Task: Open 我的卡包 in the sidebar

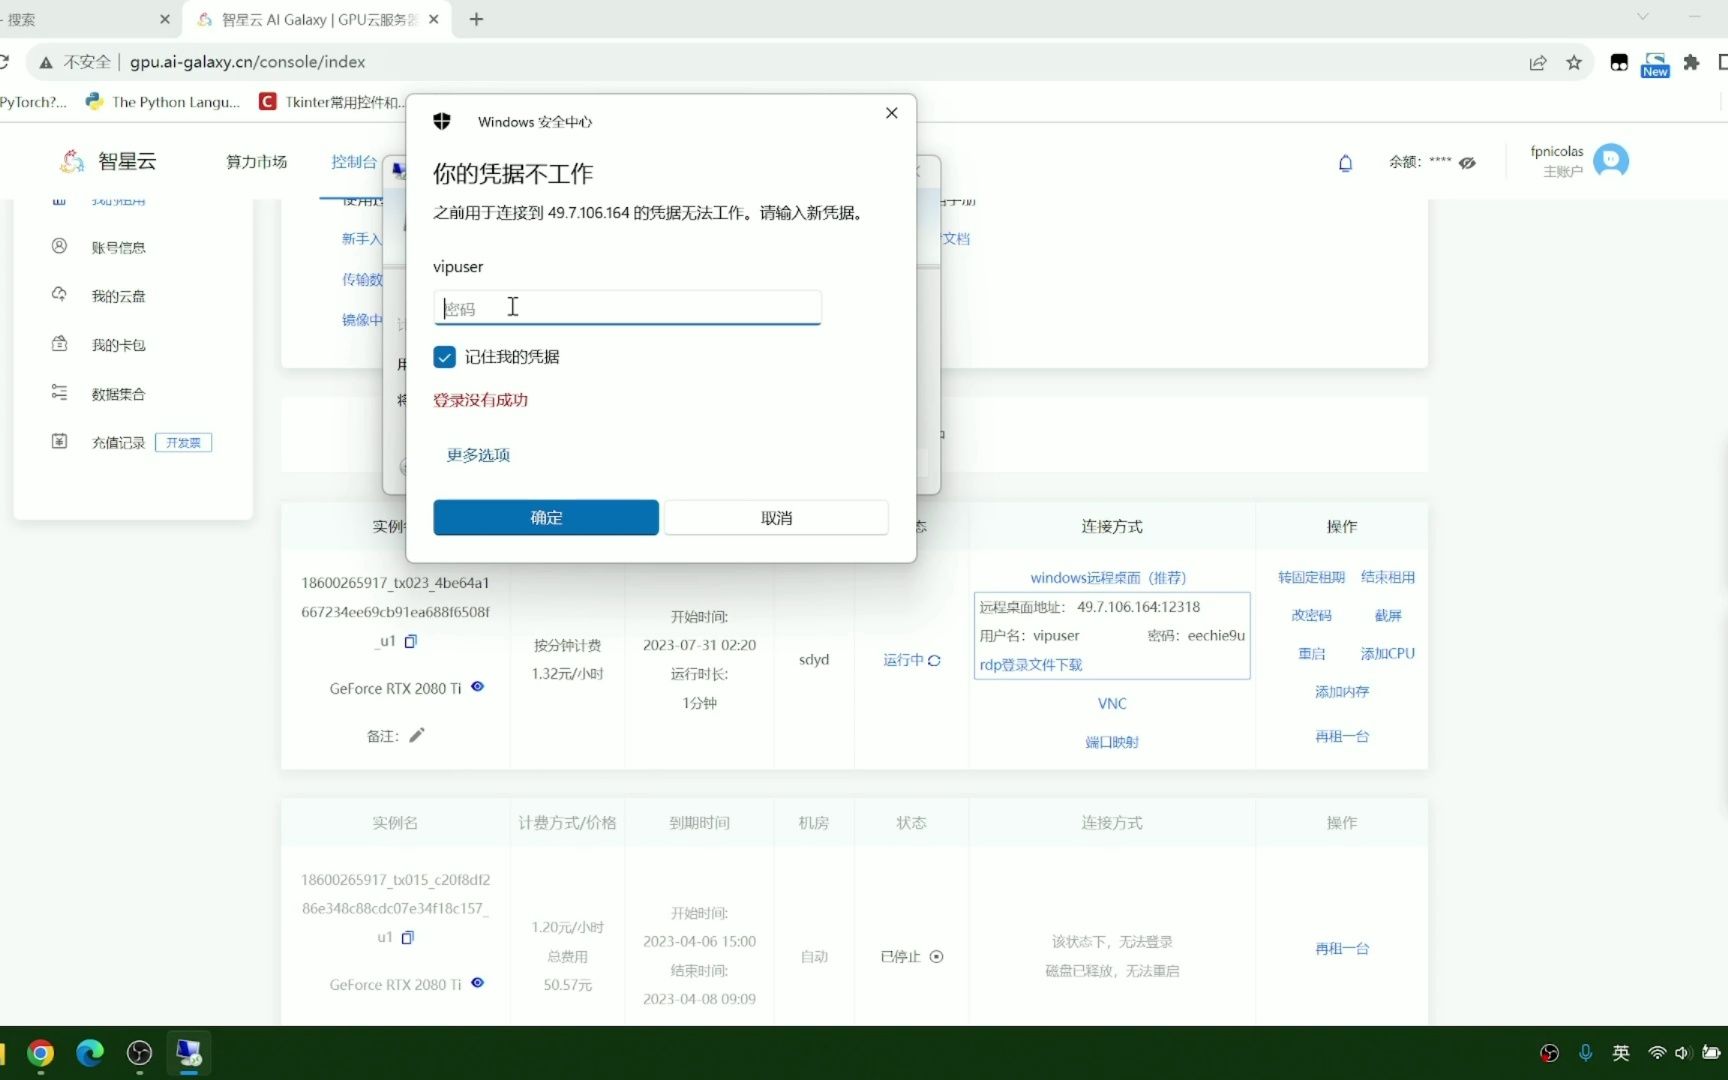Action: click(119, 345)
